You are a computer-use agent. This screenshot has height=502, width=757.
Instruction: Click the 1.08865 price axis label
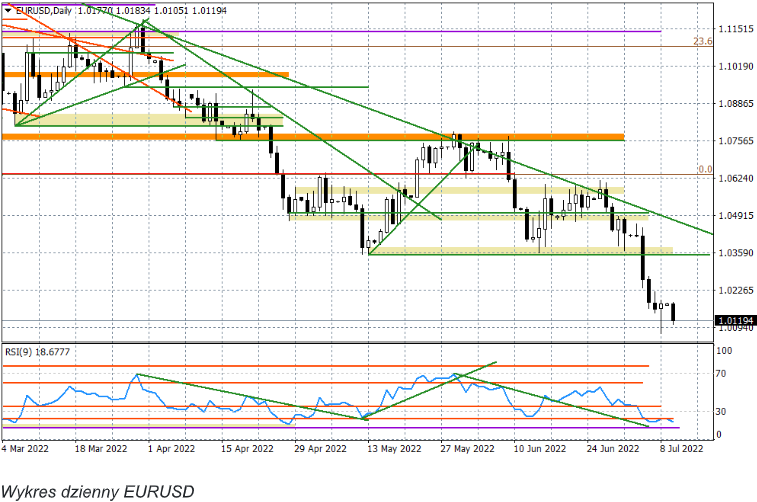click(x=735, y=104)
